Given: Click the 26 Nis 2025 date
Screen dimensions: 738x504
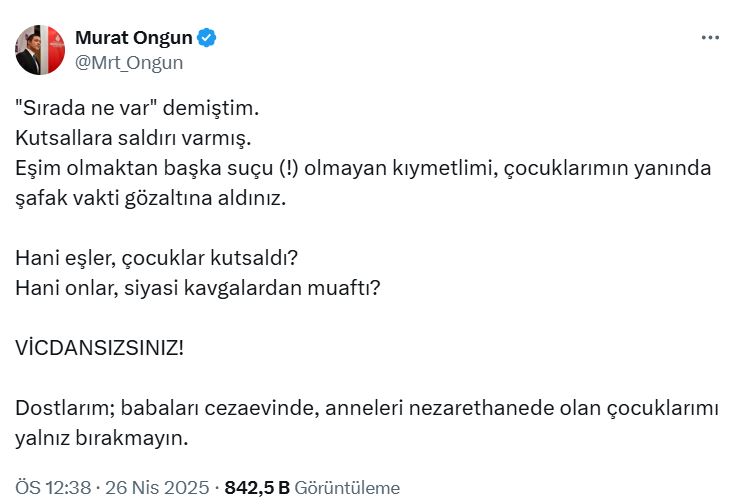Looking at the screenshot, I should click(157, 488).
